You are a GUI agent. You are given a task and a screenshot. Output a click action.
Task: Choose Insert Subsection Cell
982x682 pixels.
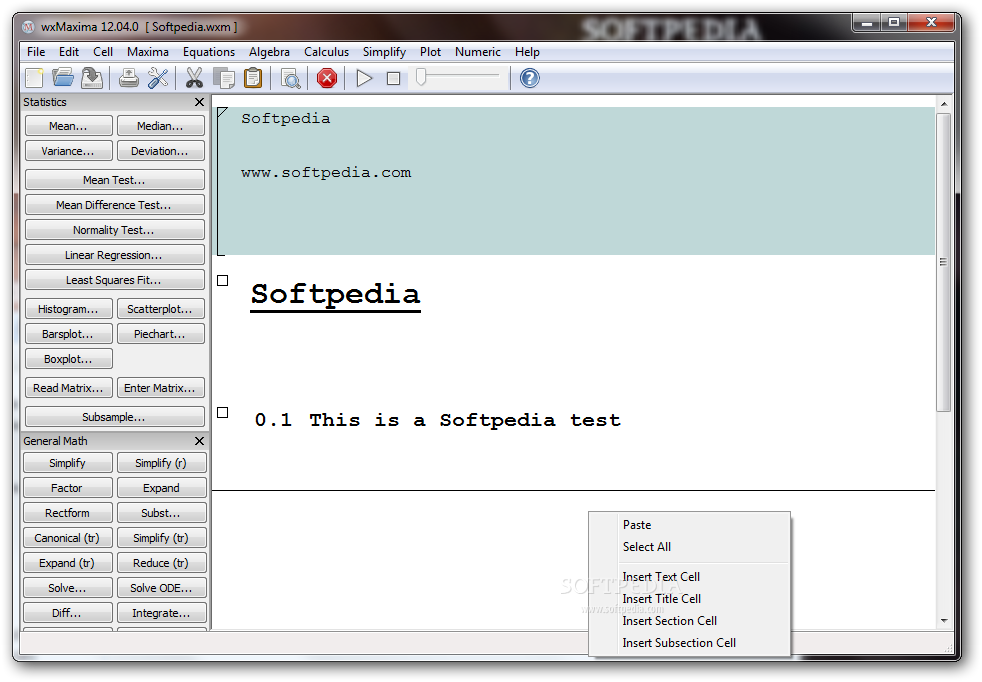tap(689, 643)
